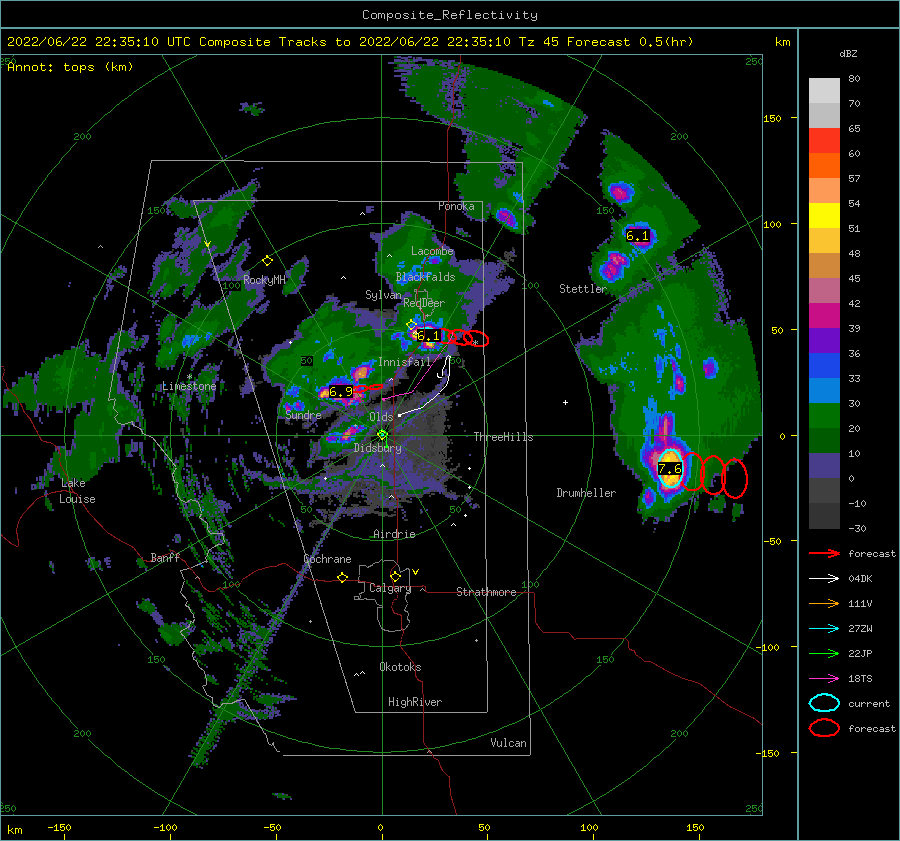Screen dimensions: 900x841
Task: Click the Olds city label
Action: [381, 417]
